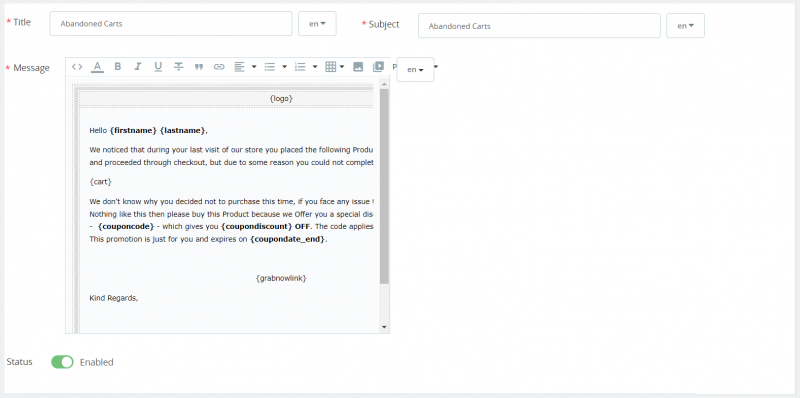Disable the Status toggle

62,362
